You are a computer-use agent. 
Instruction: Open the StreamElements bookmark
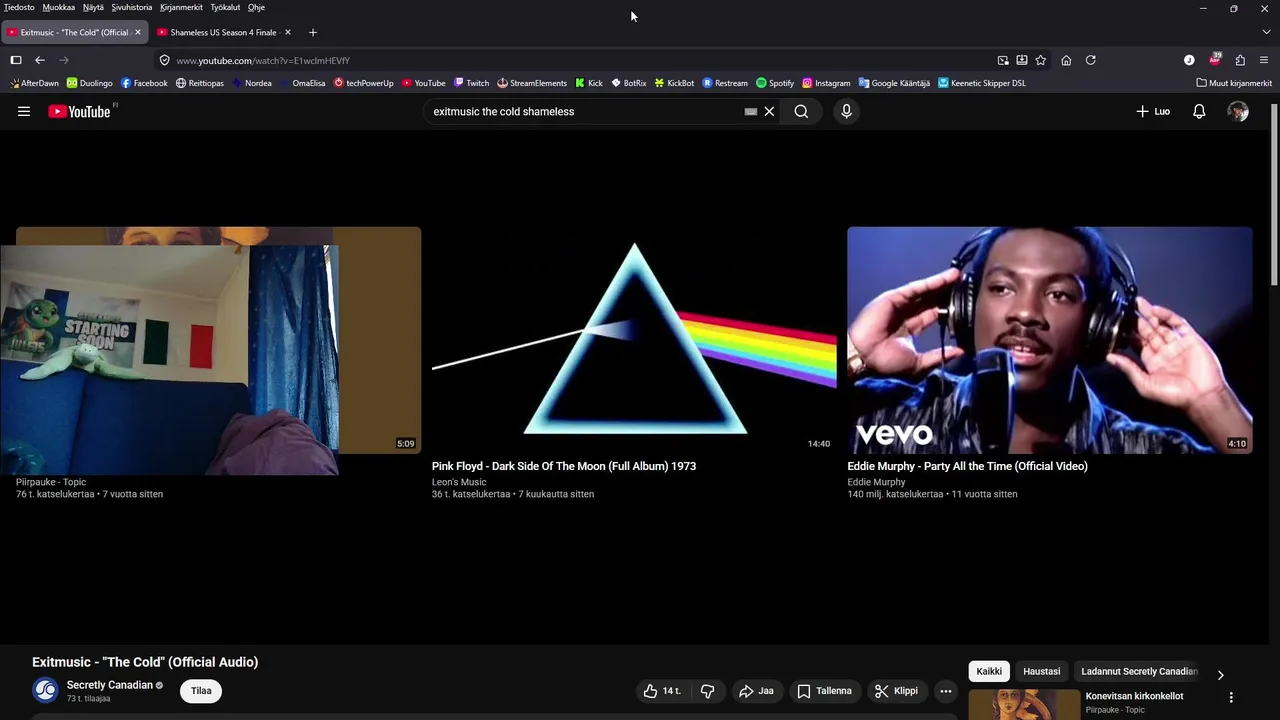(x=532, y=83)
